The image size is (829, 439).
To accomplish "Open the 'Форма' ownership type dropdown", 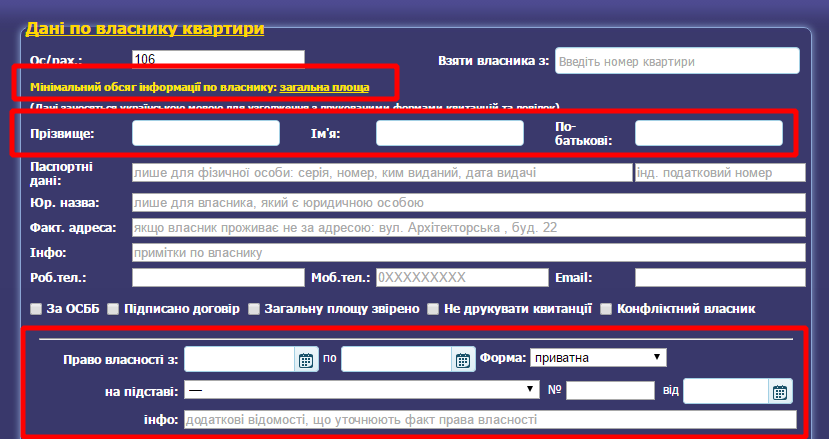I will pos(599,357).
